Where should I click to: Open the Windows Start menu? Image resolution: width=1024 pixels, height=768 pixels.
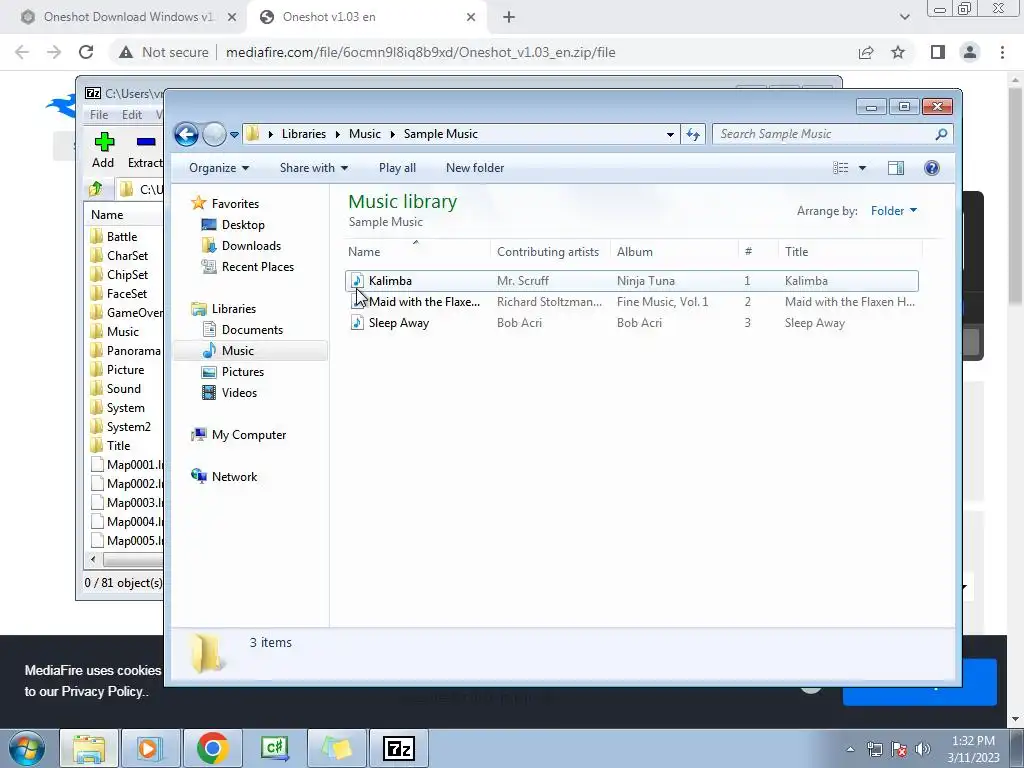point(26,748)
